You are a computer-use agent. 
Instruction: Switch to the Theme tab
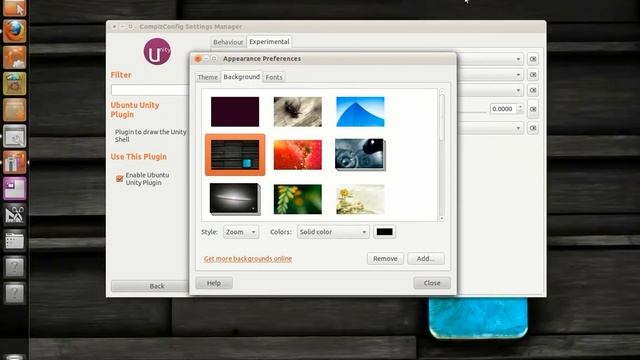[207, 77]
